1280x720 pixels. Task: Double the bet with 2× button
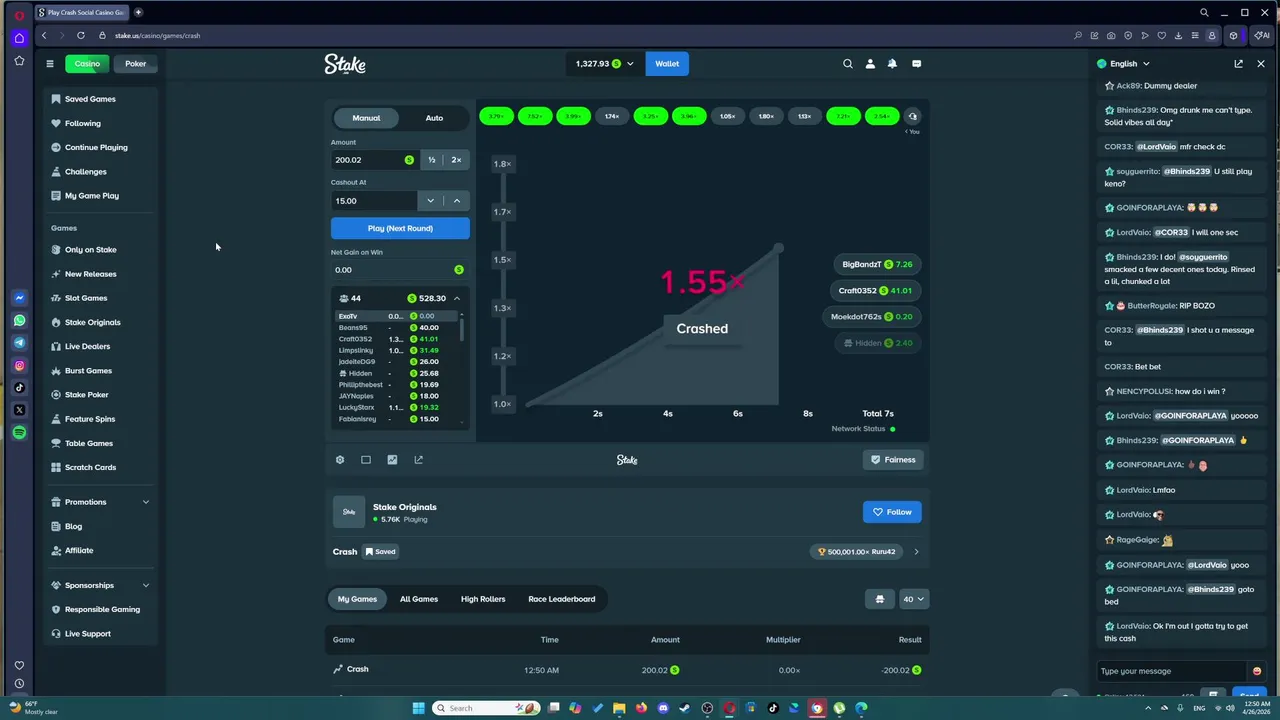457,160
